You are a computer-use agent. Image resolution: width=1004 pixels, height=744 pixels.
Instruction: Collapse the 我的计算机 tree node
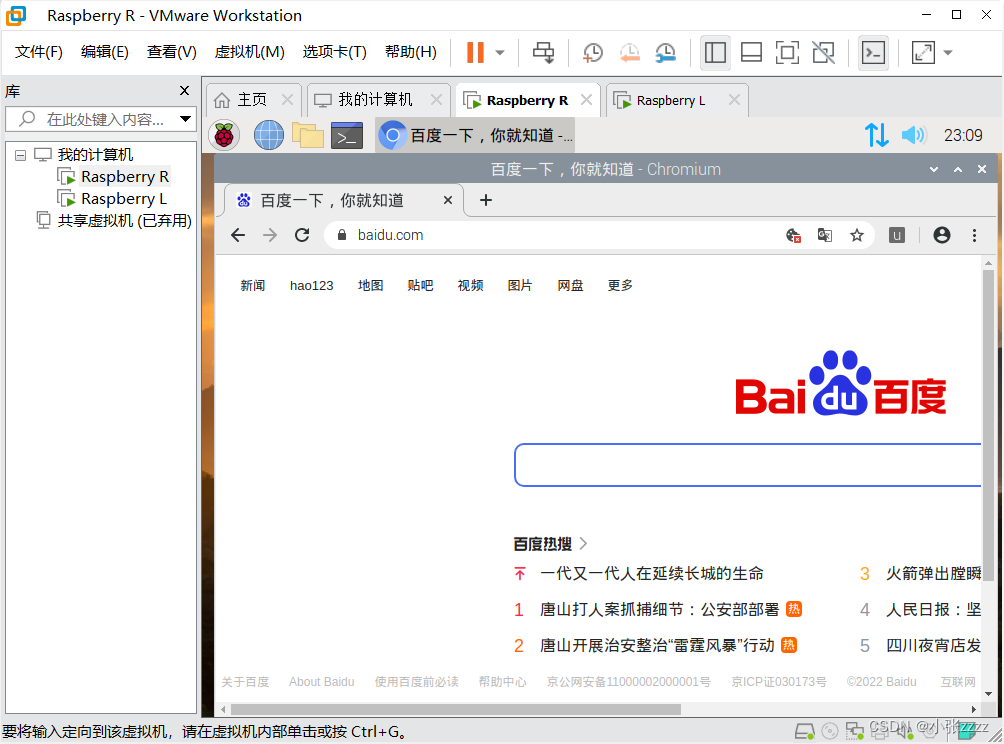pos(20,157)
